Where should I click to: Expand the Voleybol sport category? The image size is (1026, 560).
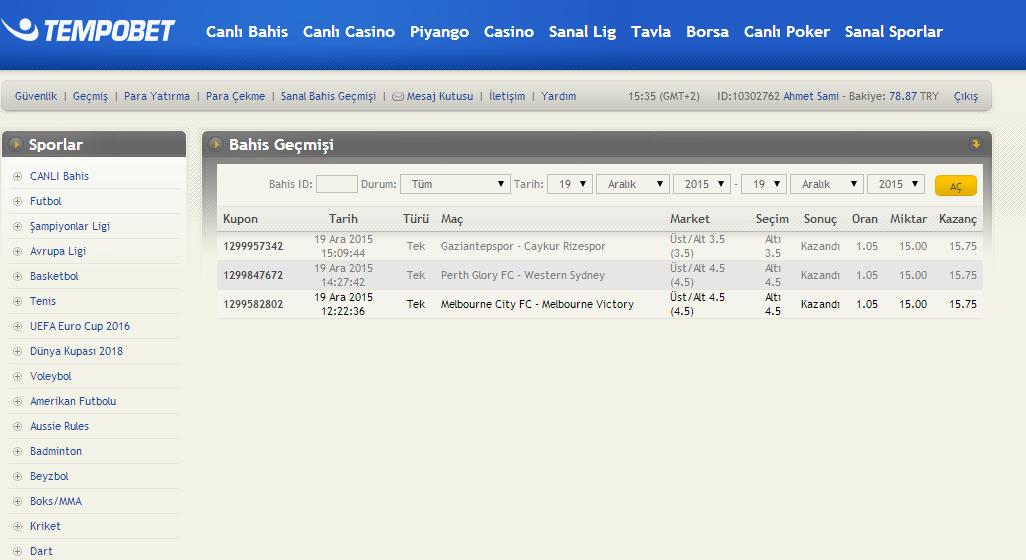click(x=50, y=376)
